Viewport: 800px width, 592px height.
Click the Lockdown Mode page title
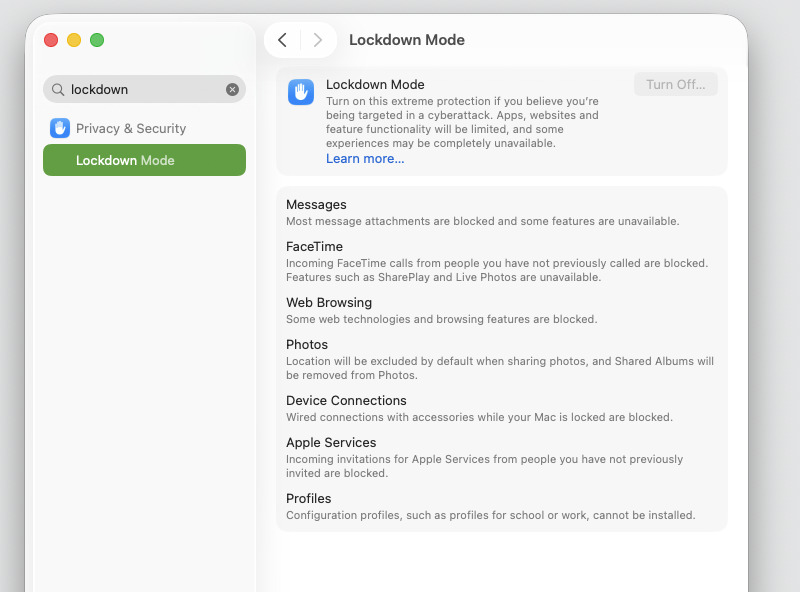[407, 40]
